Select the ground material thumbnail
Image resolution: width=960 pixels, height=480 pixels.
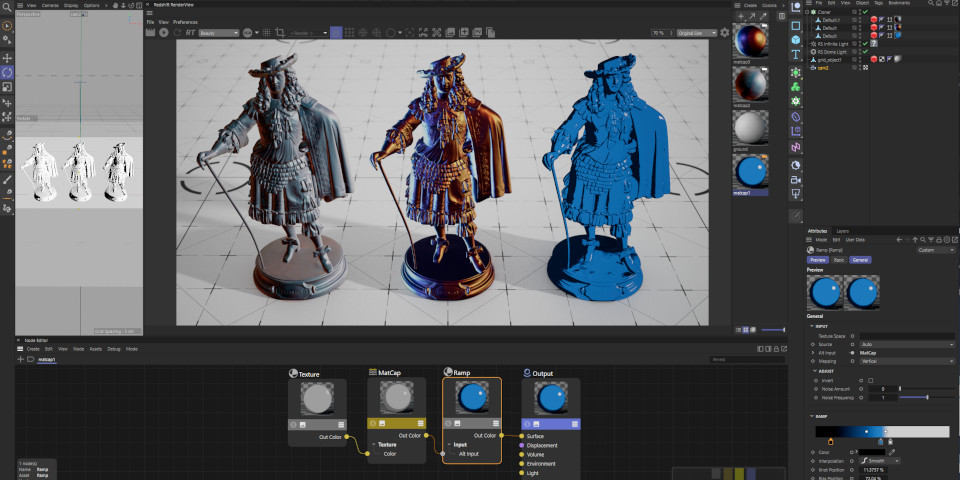tap(750, 128)
